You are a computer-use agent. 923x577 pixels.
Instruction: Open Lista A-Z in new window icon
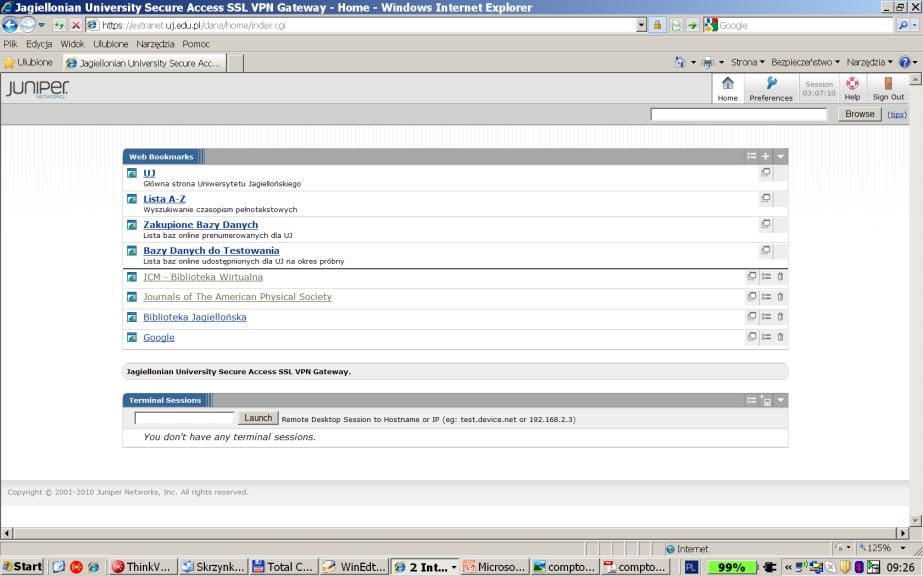765,198
